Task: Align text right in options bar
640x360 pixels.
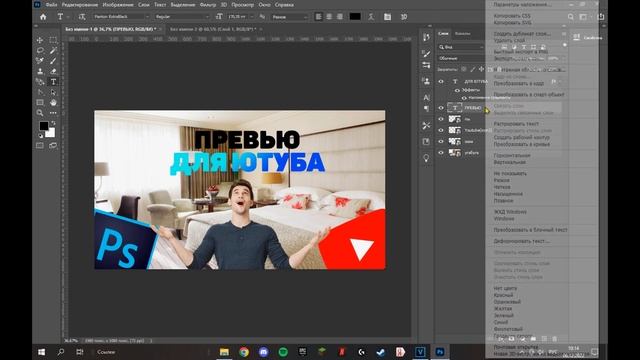Action: tap(340, 17)
